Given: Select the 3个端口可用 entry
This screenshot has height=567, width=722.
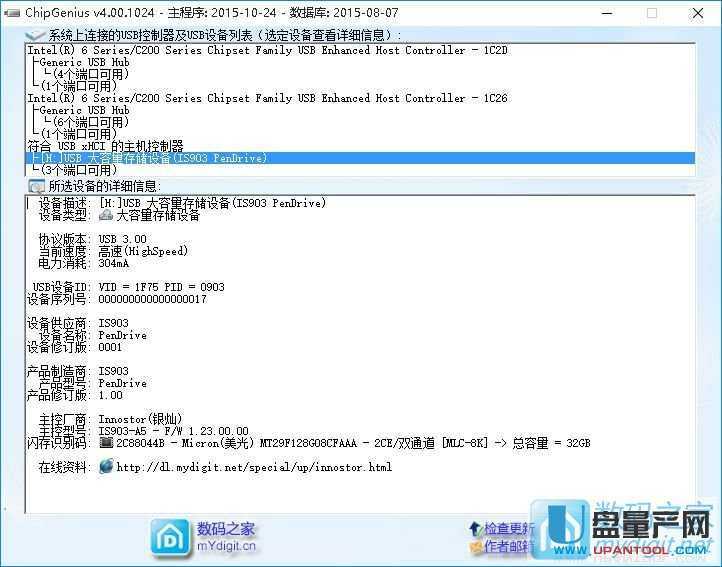Looking at the screenshot, I should tap(78, 170).
